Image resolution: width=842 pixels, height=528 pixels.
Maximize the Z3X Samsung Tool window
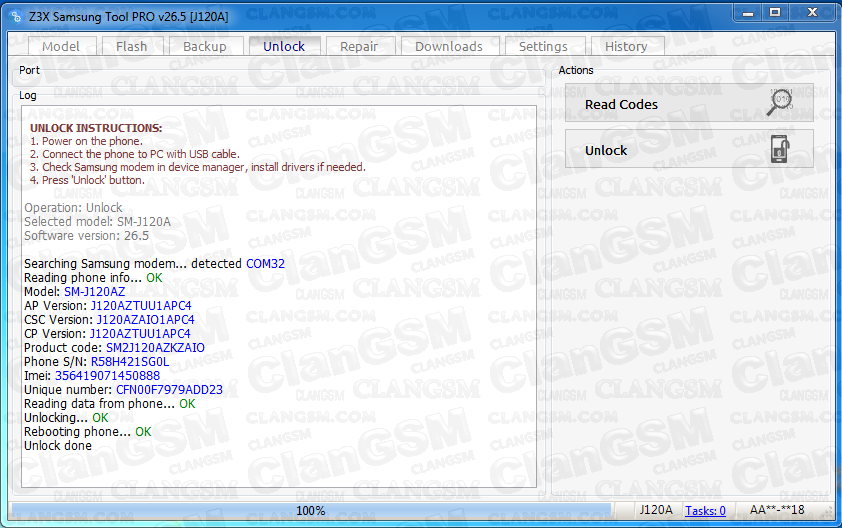click(775, 12)
